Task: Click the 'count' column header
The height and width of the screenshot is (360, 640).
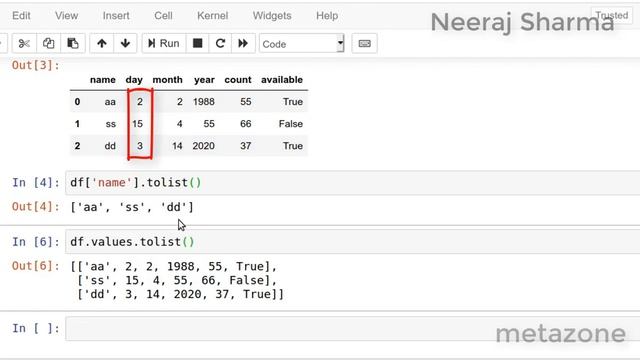Action: coord(238,80)
